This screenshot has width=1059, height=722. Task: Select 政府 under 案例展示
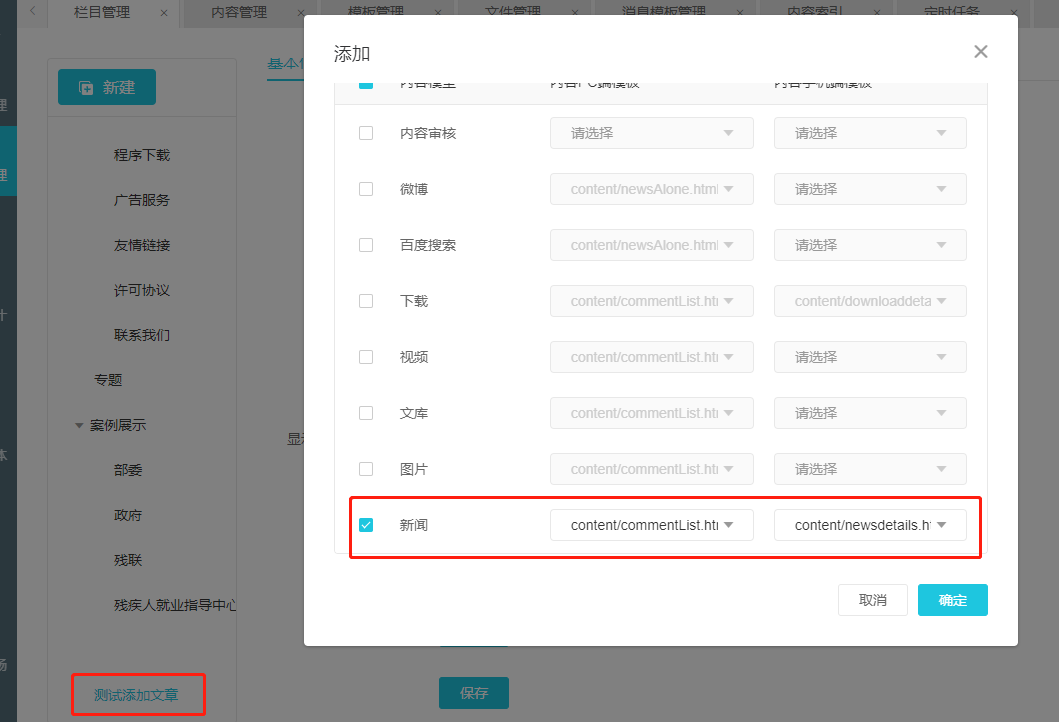tap(128, 515)
